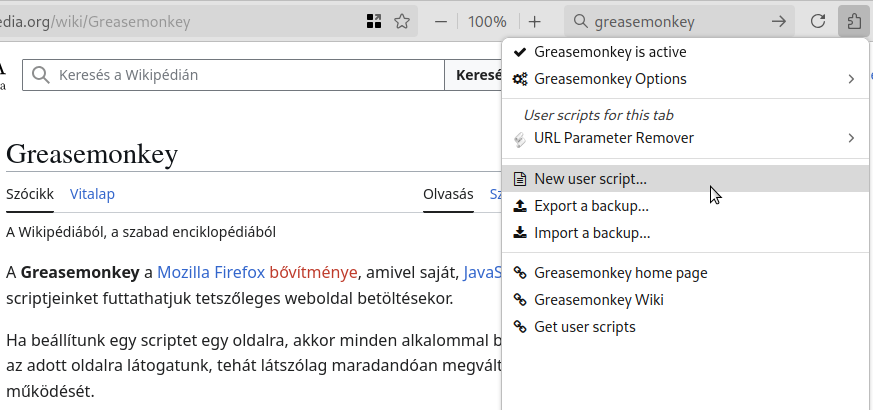
Task: Follow the red bővítménye link
Action: [313, 272]
